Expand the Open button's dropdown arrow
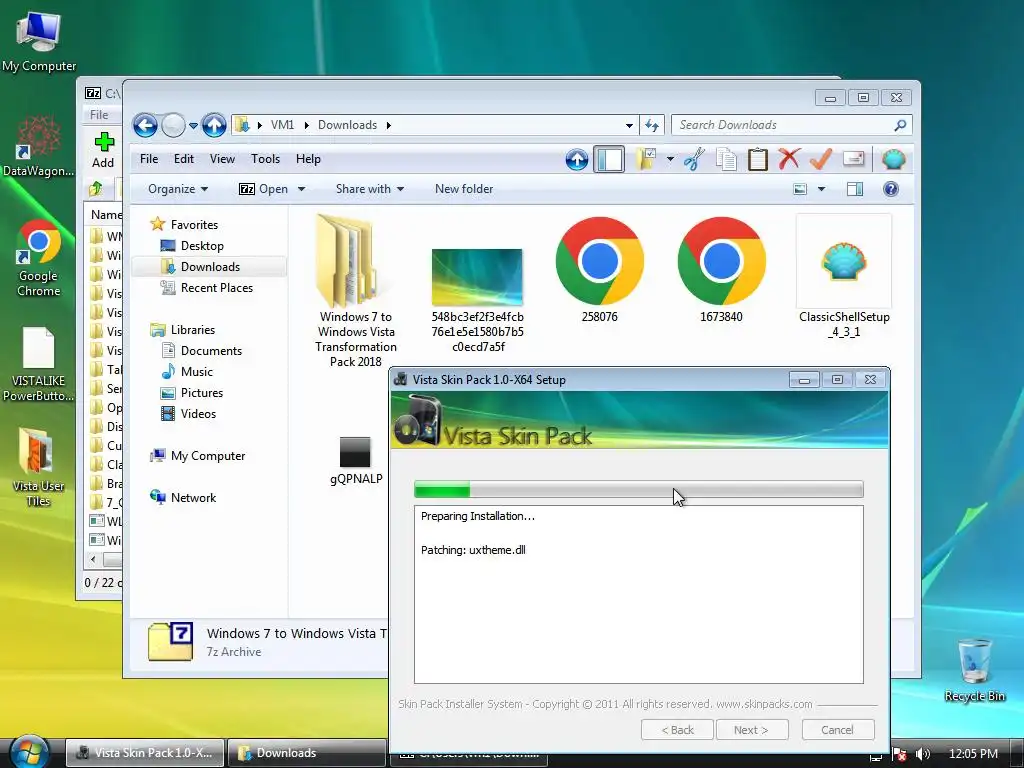The image size is (1024, 768). (302, 189)
